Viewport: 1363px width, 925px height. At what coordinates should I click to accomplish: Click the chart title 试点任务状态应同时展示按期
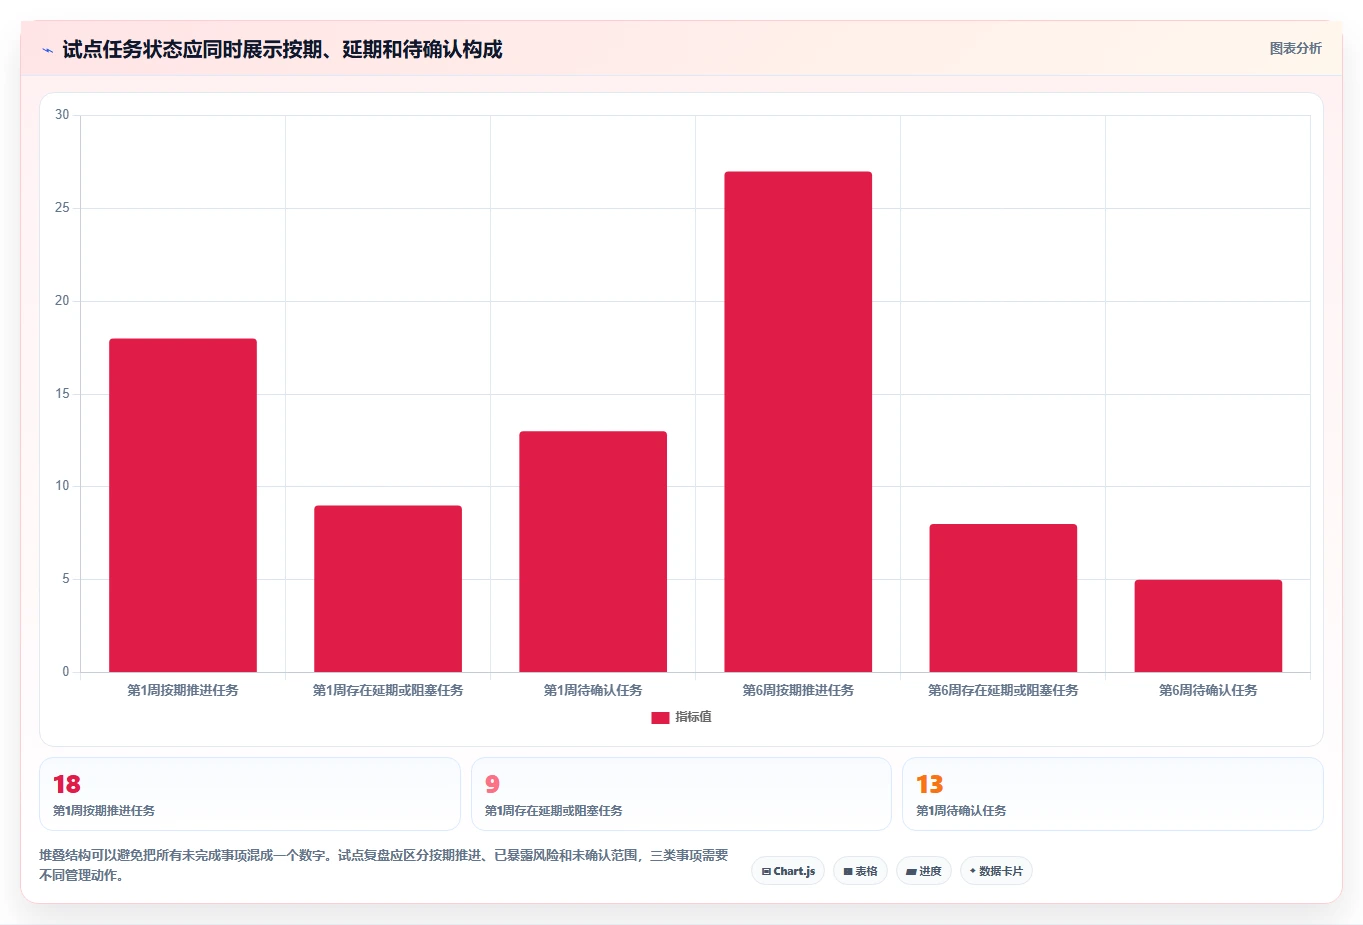(x=282, y=49)
